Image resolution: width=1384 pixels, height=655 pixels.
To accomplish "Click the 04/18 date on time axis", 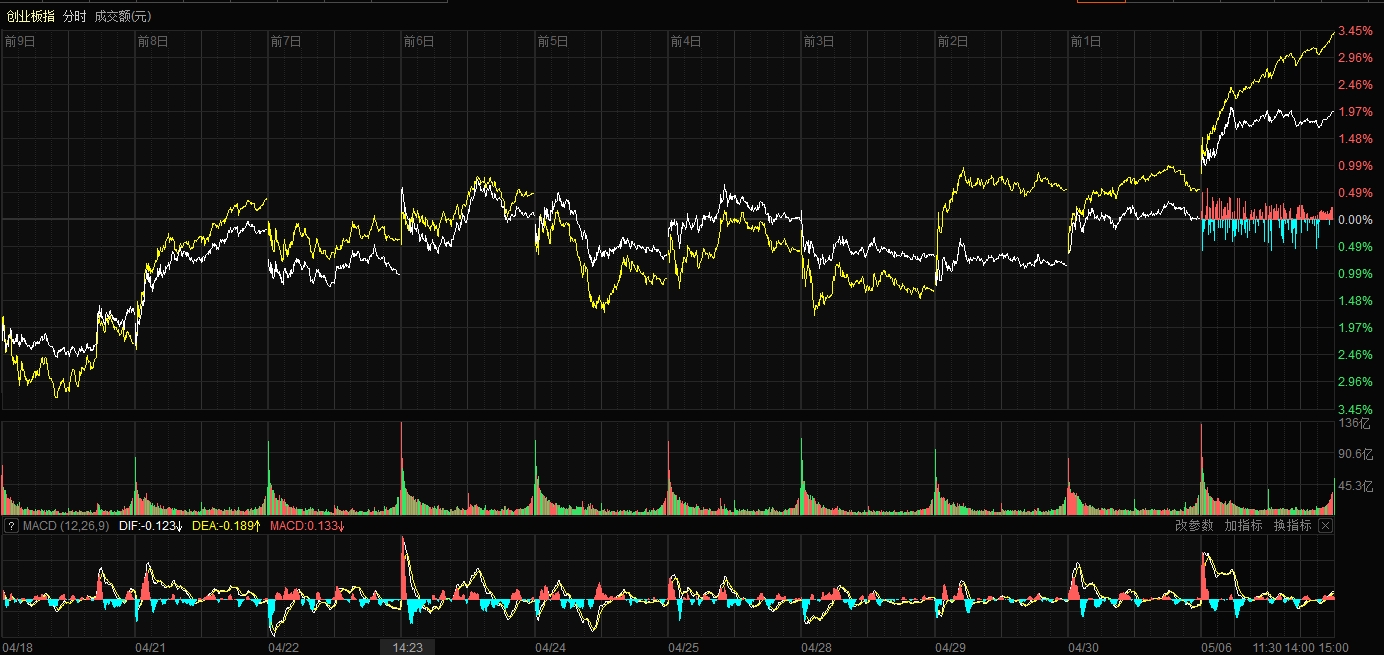I will pyautogui.click(x=19, y=647).
